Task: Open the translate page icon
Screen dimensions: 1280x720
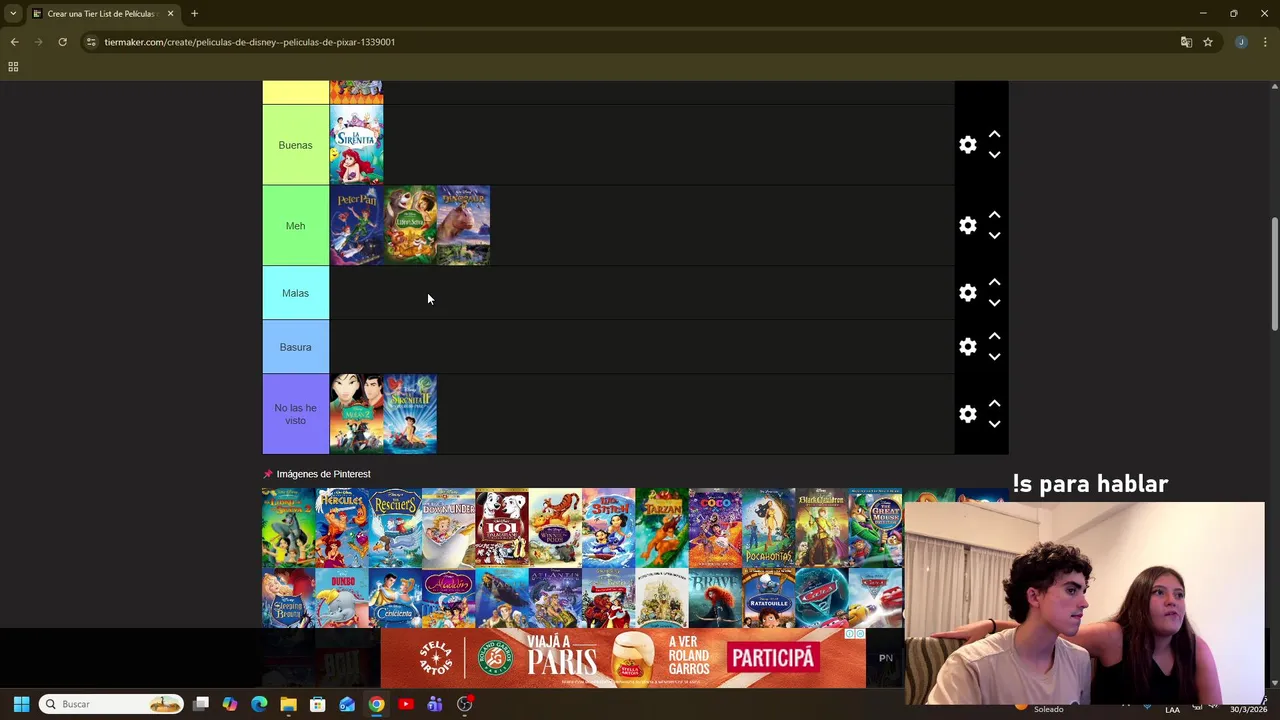Action: (1186, 42)
